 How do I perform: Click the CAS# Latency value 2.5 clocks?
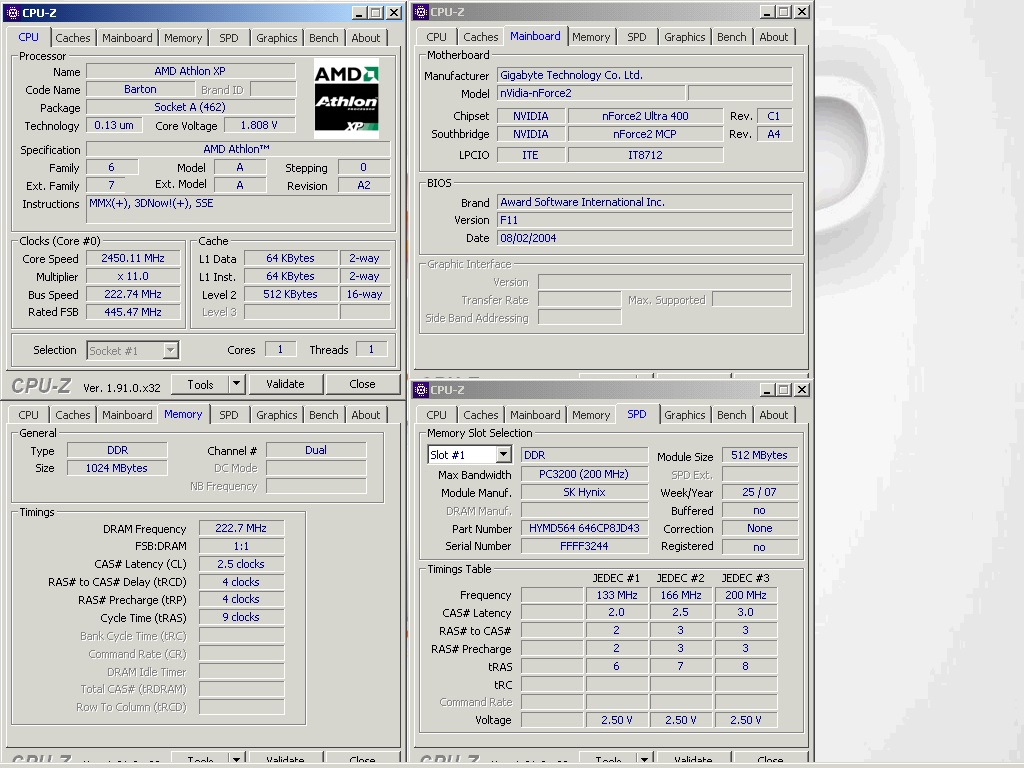(x=241, y=564)
